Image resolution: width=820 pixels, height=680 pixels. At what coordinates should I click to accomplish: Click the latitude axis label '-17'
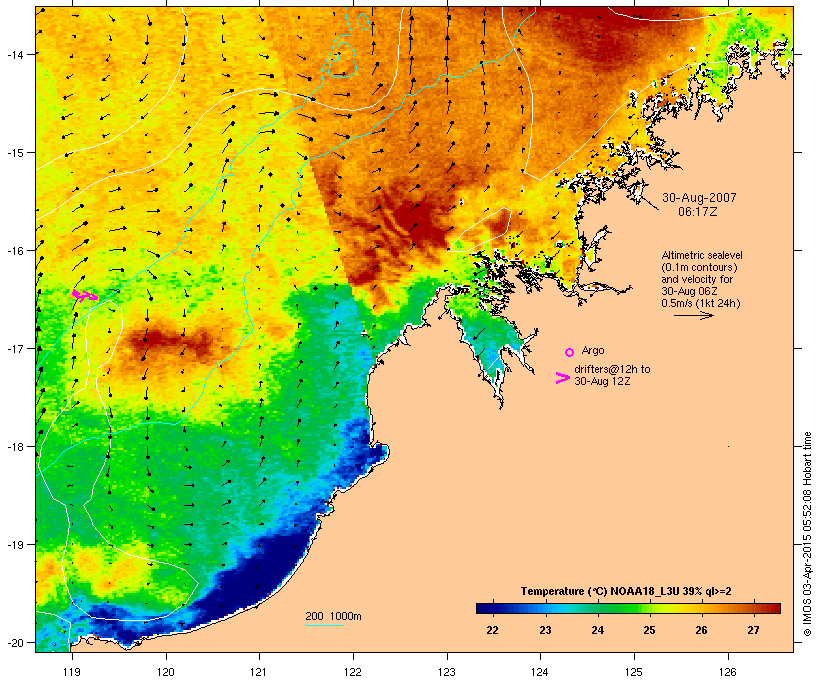15,349
